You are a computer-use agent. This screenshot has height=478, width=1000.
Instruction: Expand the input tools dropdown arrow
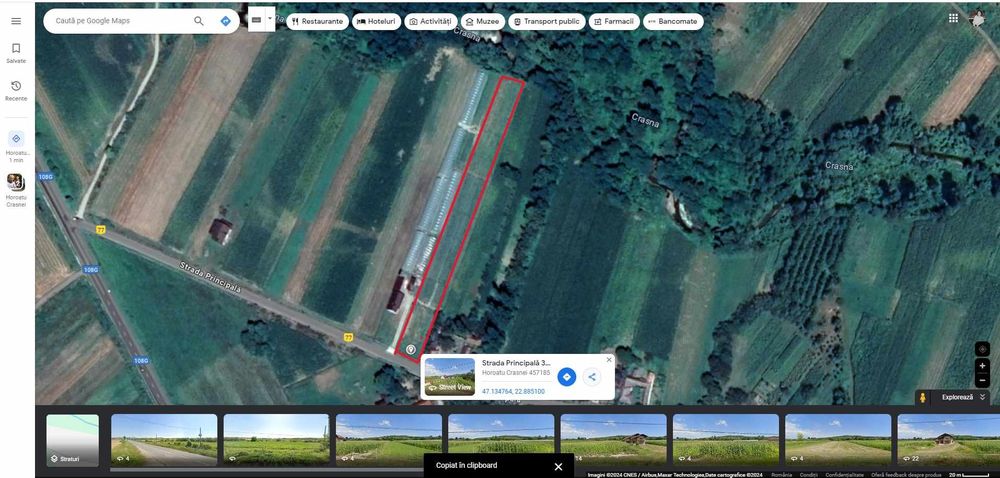tap(270, 20)
